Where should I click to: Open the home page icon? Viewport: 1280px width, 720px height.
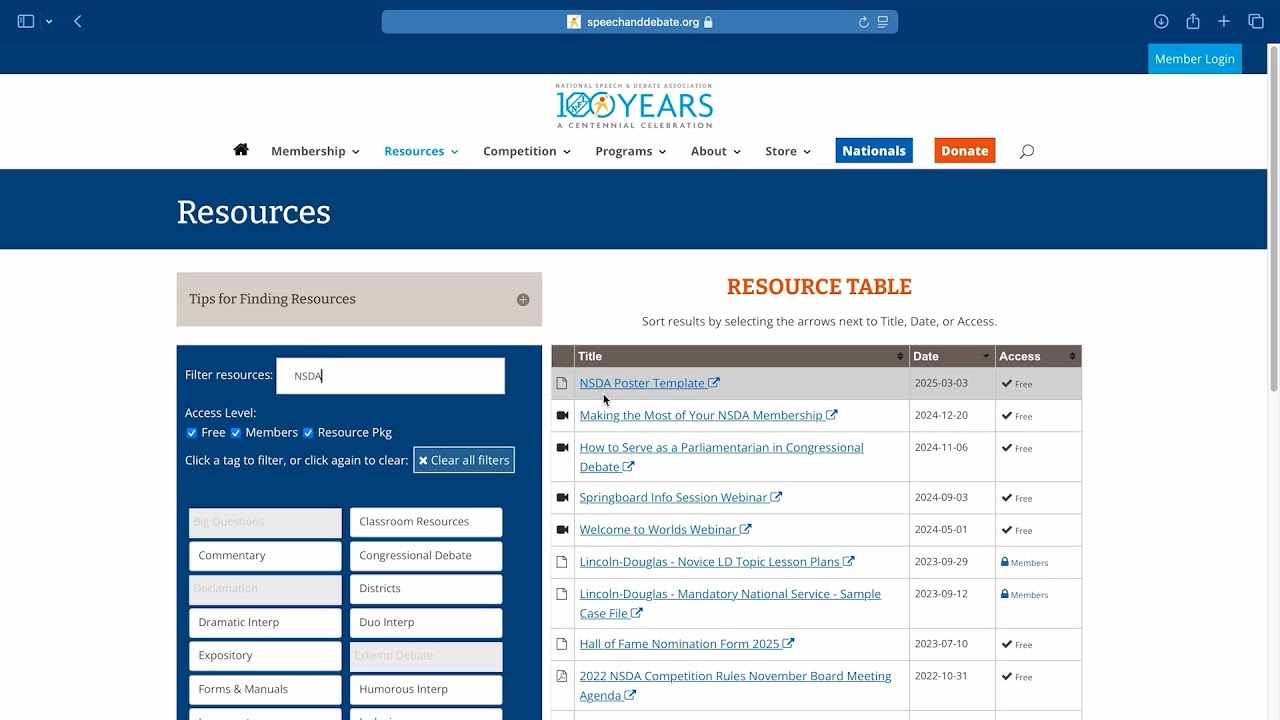241,150
